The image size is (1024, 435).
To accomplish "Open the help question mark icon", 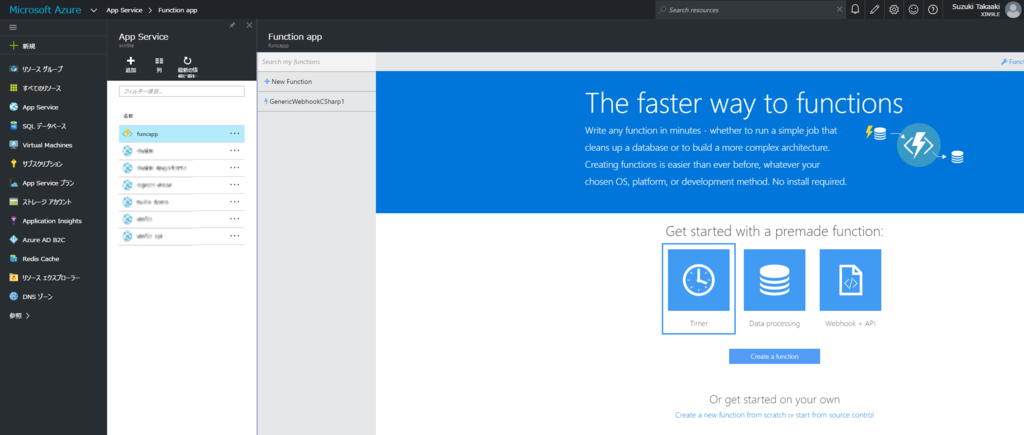I will [933, 10].
